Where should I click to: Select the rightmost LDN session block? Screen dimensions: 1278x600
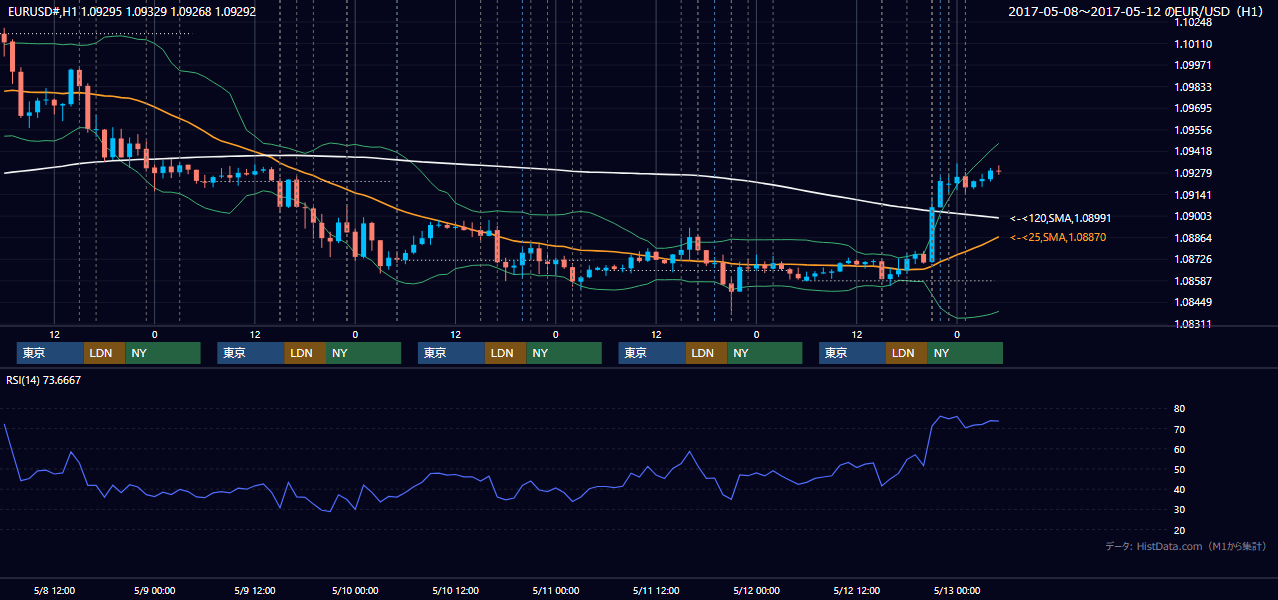point(906,353)
